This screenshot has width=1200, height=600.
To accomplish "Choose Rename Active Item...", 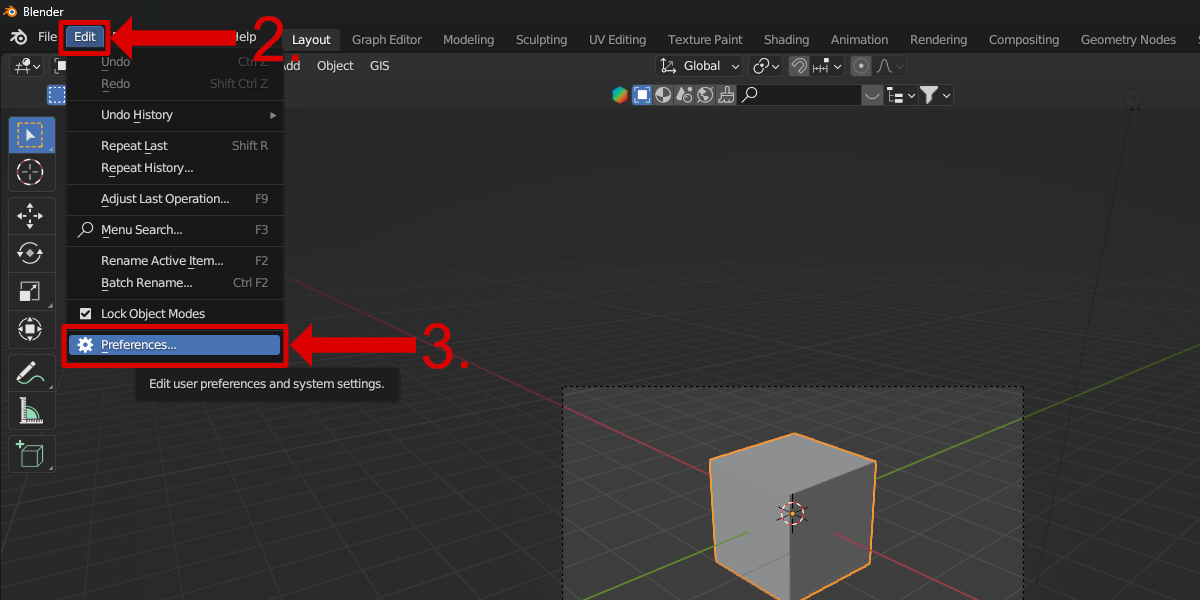I will coord(175,261).
